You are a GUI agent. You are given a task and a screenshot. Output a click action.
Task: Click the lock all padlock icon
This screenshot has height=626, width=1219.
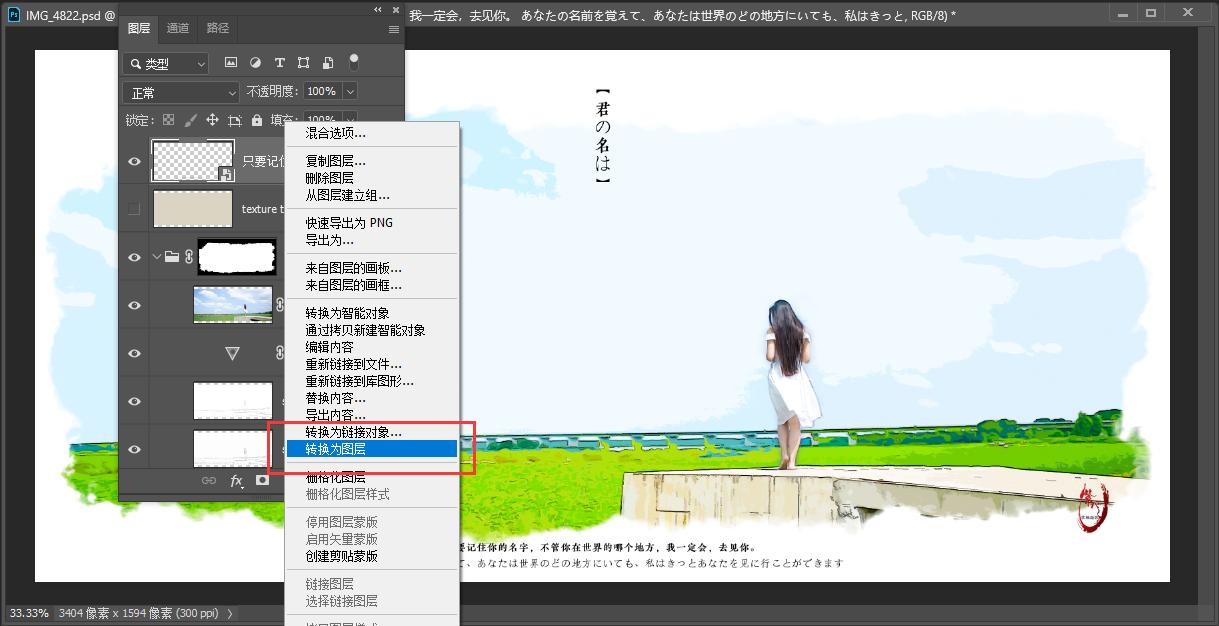pos(257,120)
